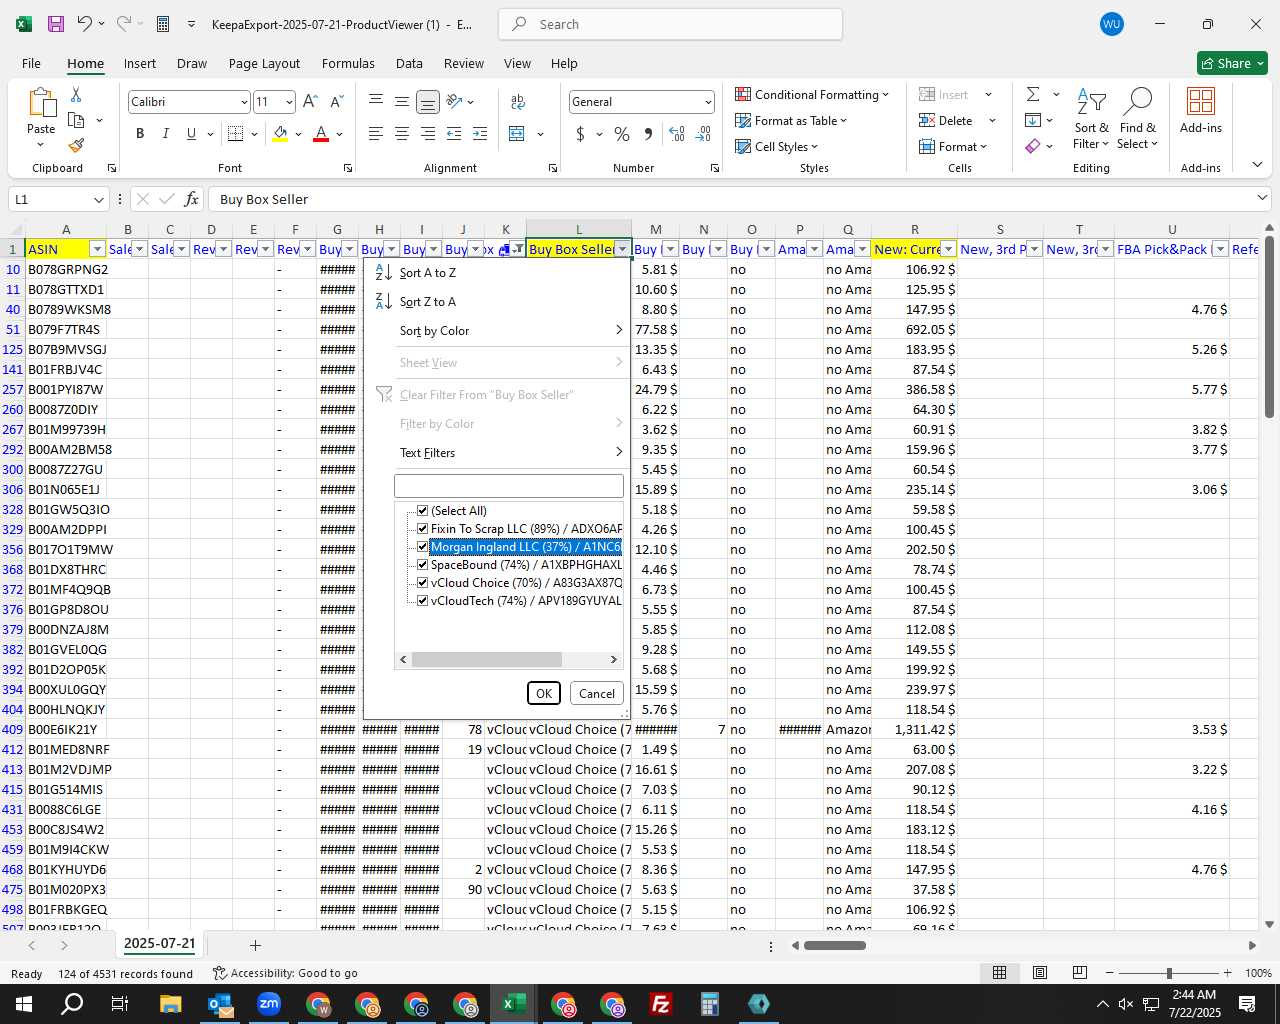
Task: Open the Add-ins button
Action: (x=1200, y=111)
